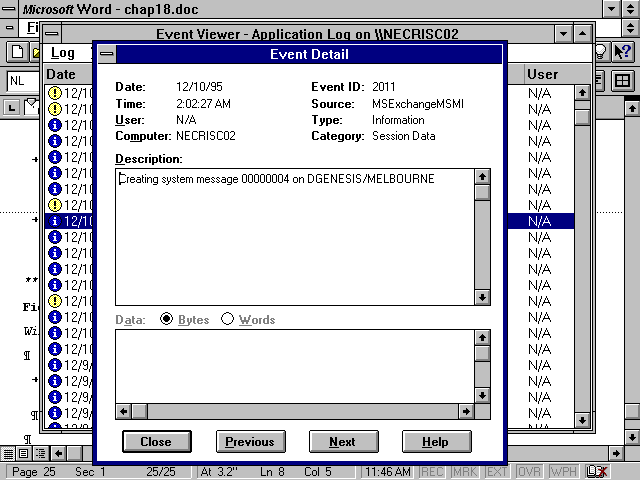Click the first warning event icon in list
This screenshot has height=480, width=640.
pyautogui.click(x=55, y=93)
